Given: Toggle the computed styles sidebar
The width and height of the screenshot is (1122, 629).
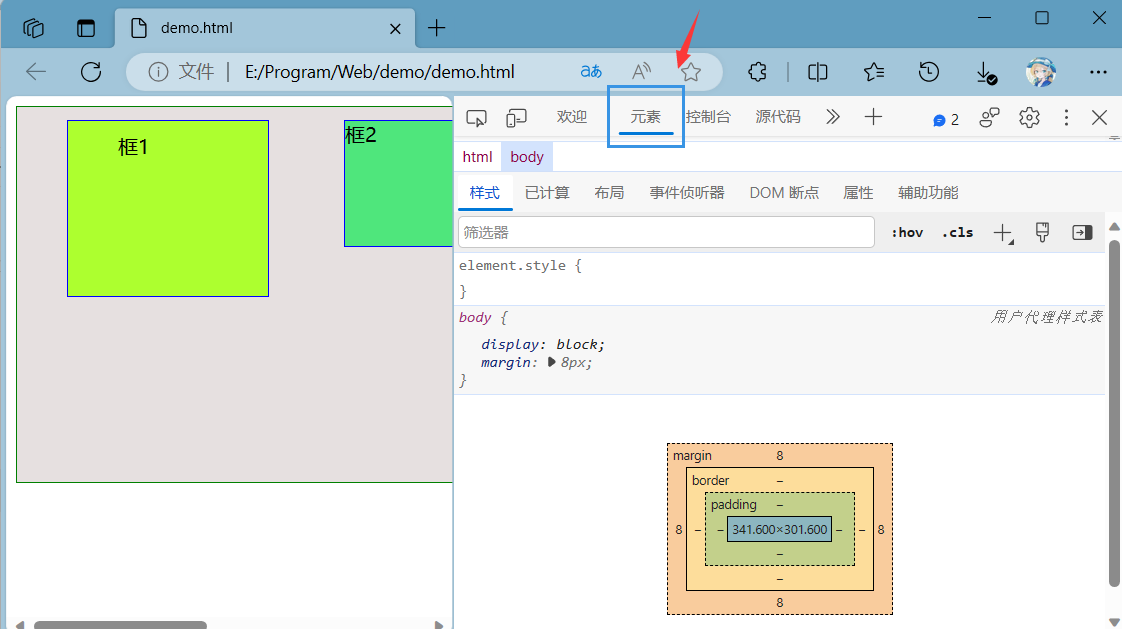Looking at the screenshot, I should point(1082,233).
